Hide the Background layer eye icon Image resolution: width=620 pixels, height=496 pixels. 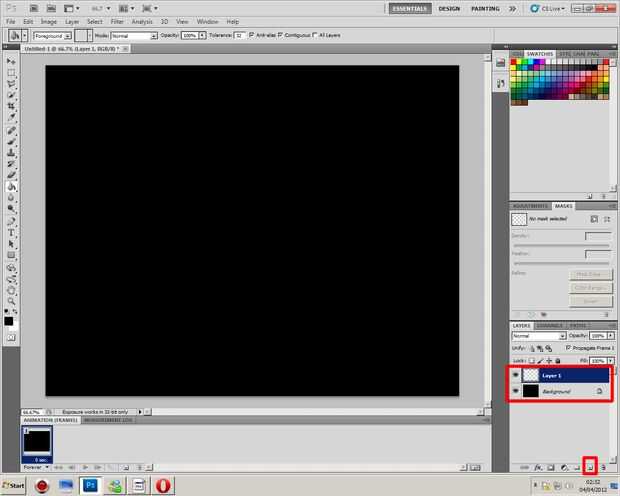tap(516, 391)
